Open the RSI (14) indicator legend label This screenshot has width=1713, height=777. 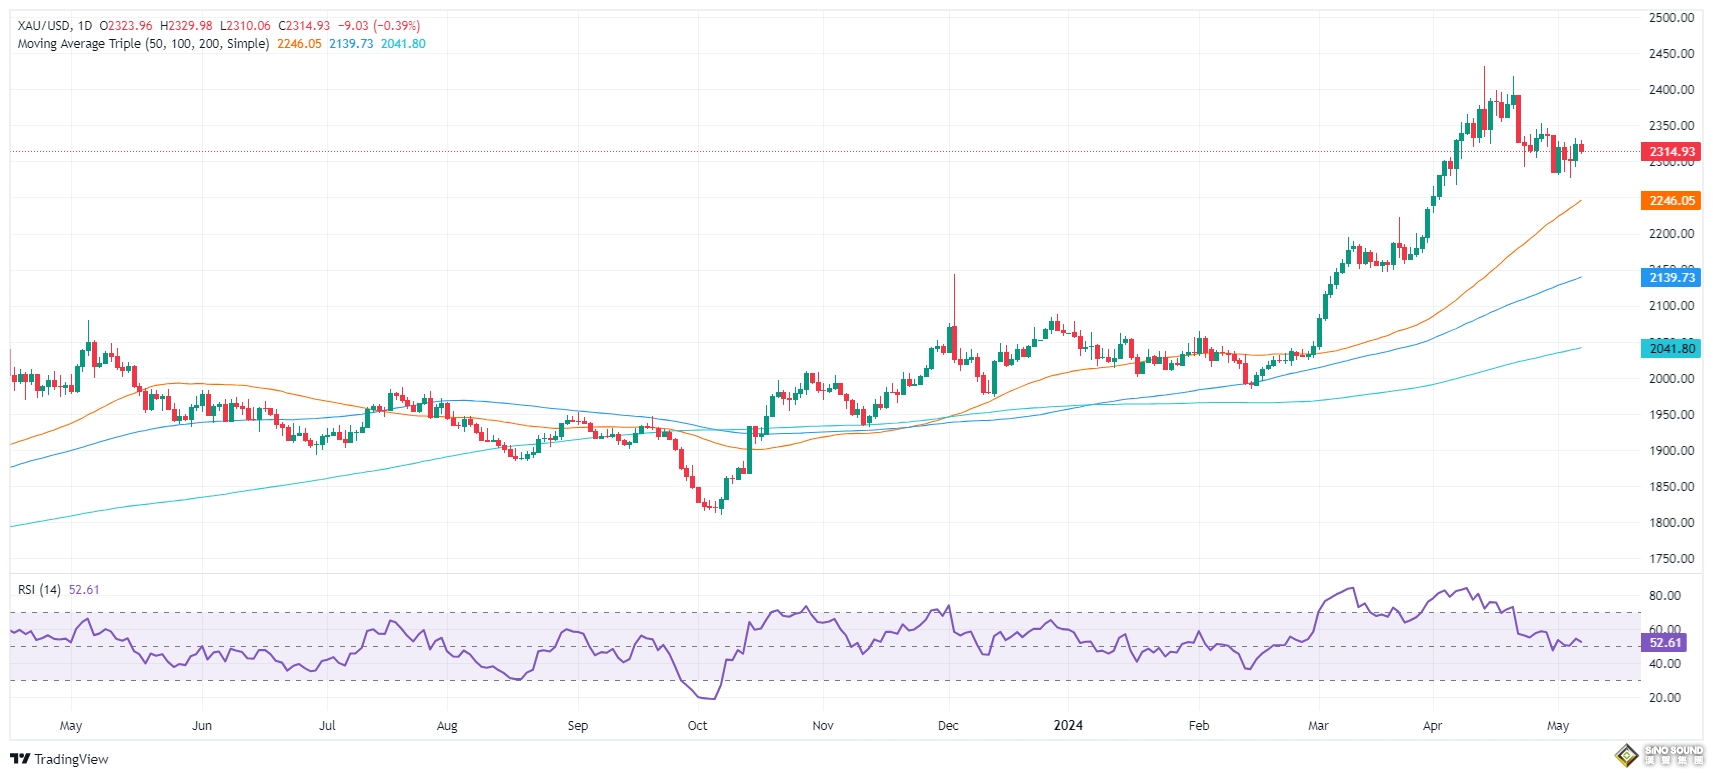(x=39, y=590)
